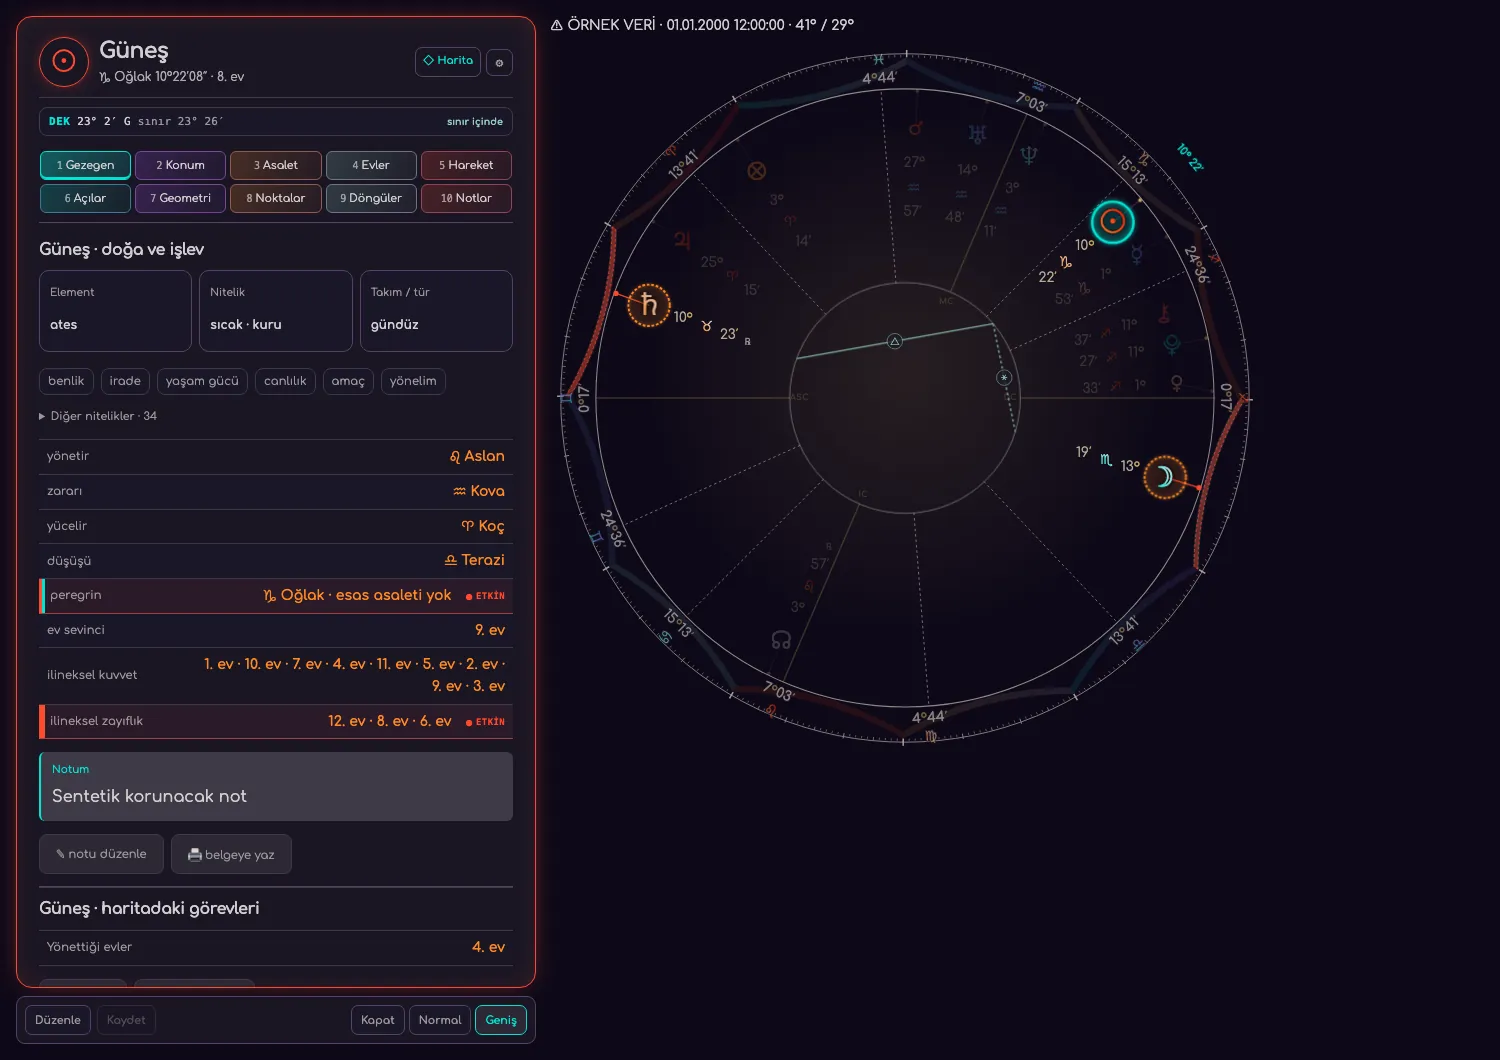The image size is (1500, 1060).
Task: Click the Terazi fall sign link
Action: tap(475, 560)
